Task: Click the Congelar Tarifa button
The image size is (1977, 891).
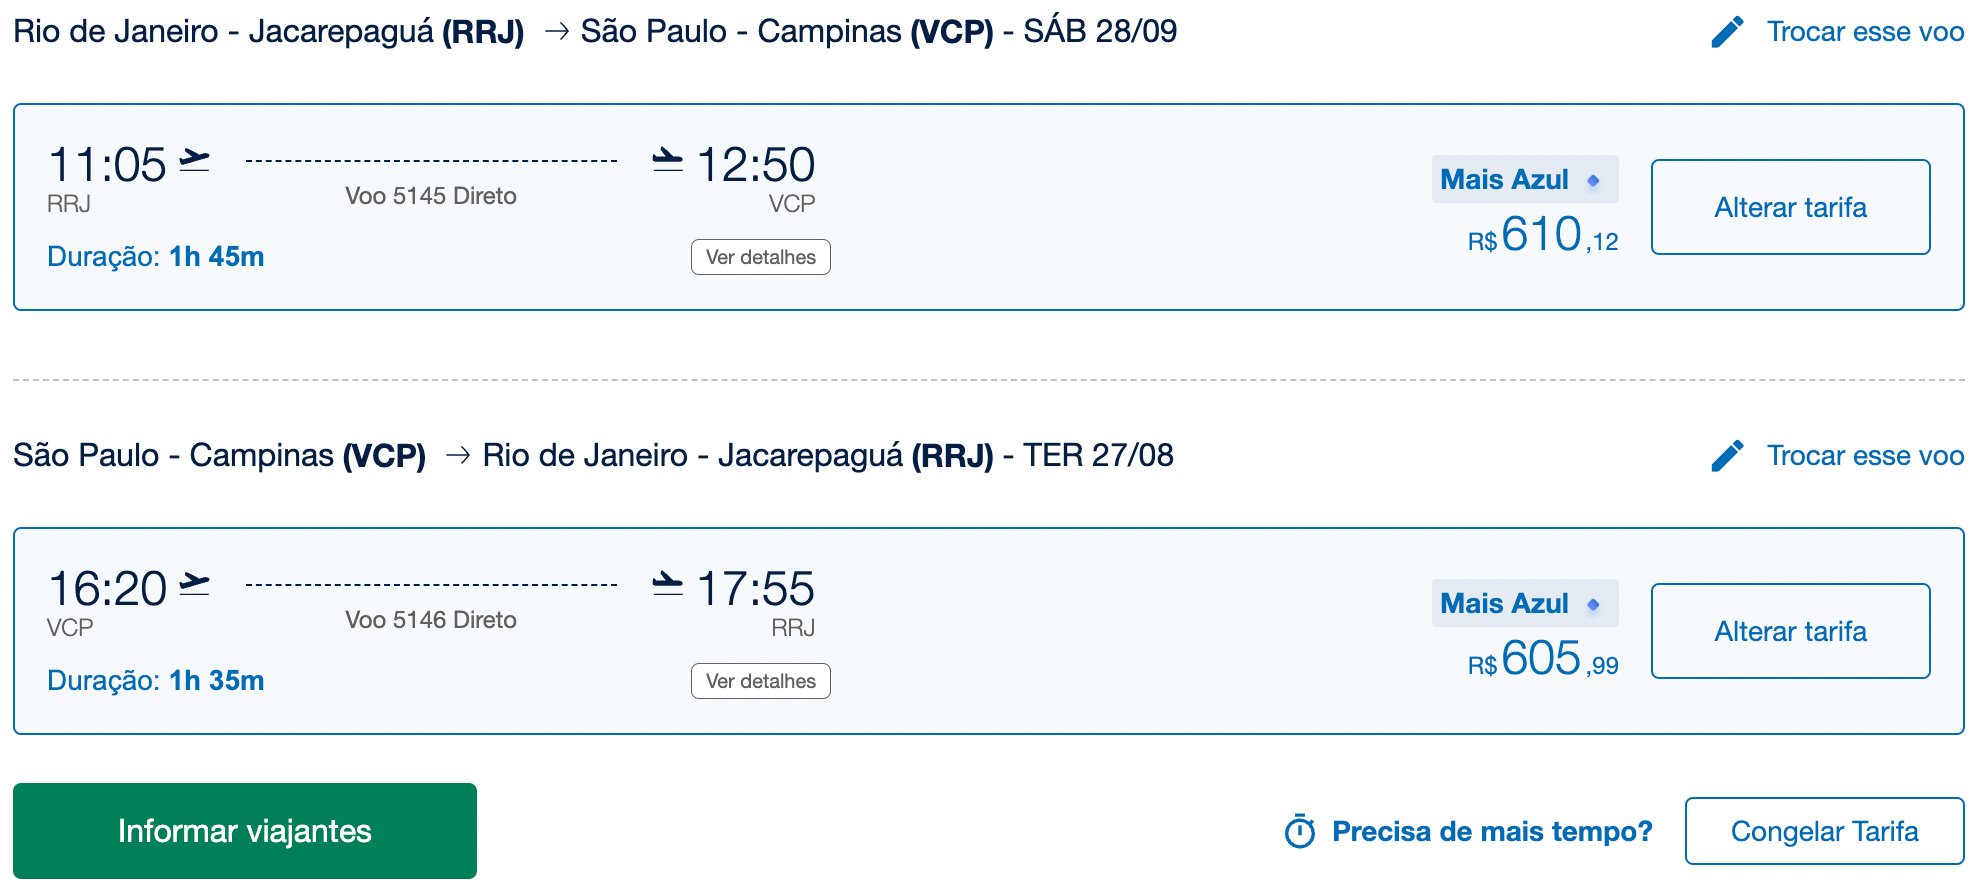Action: coord(1824,831)
